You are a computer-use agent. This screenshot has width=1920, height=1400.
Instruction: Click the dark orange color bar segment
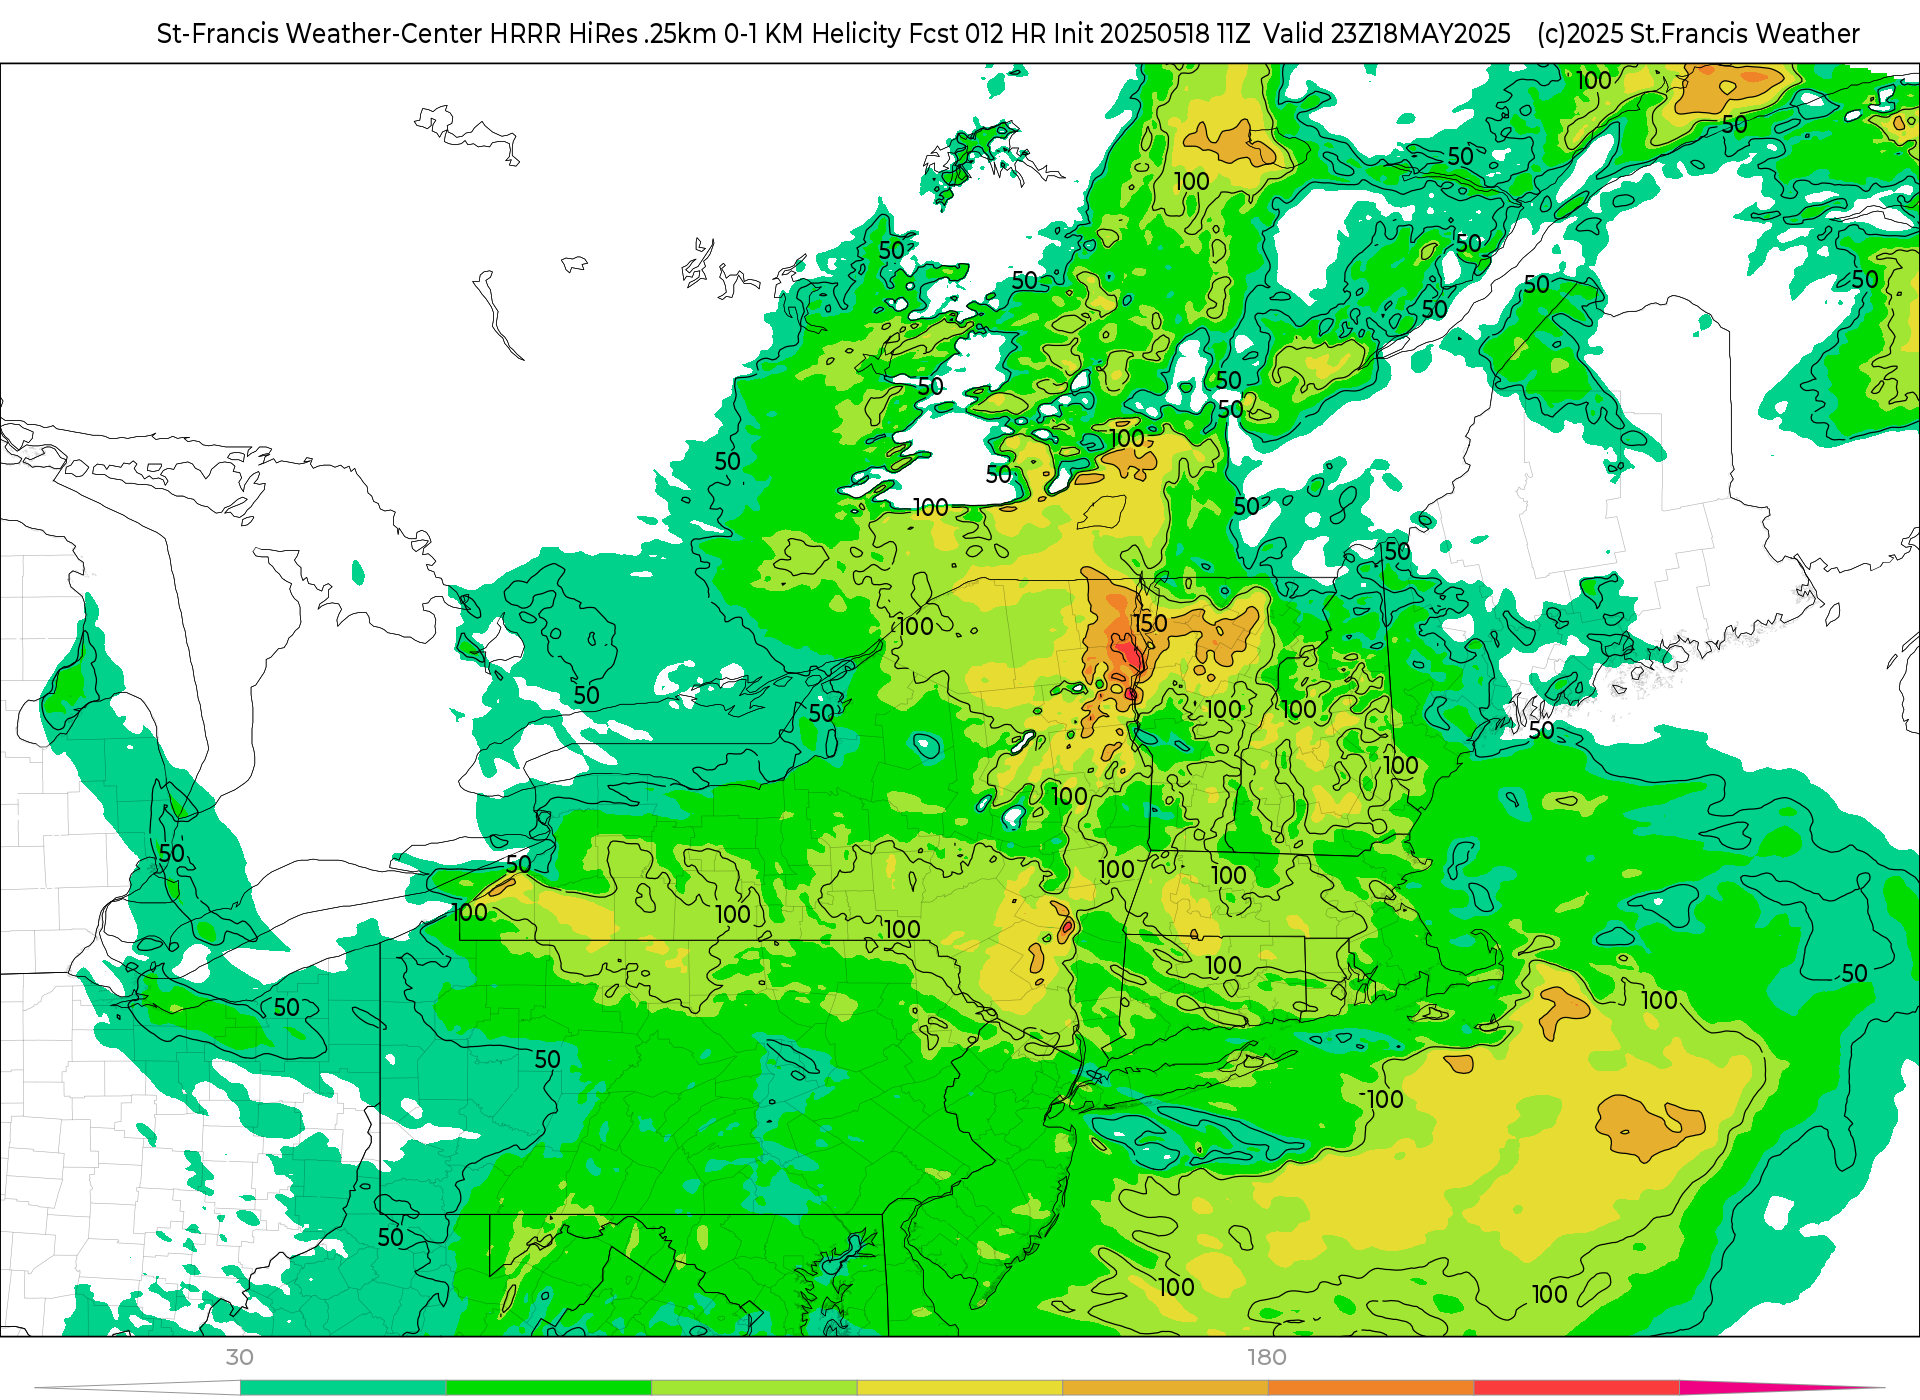tap(1371, 1388)
